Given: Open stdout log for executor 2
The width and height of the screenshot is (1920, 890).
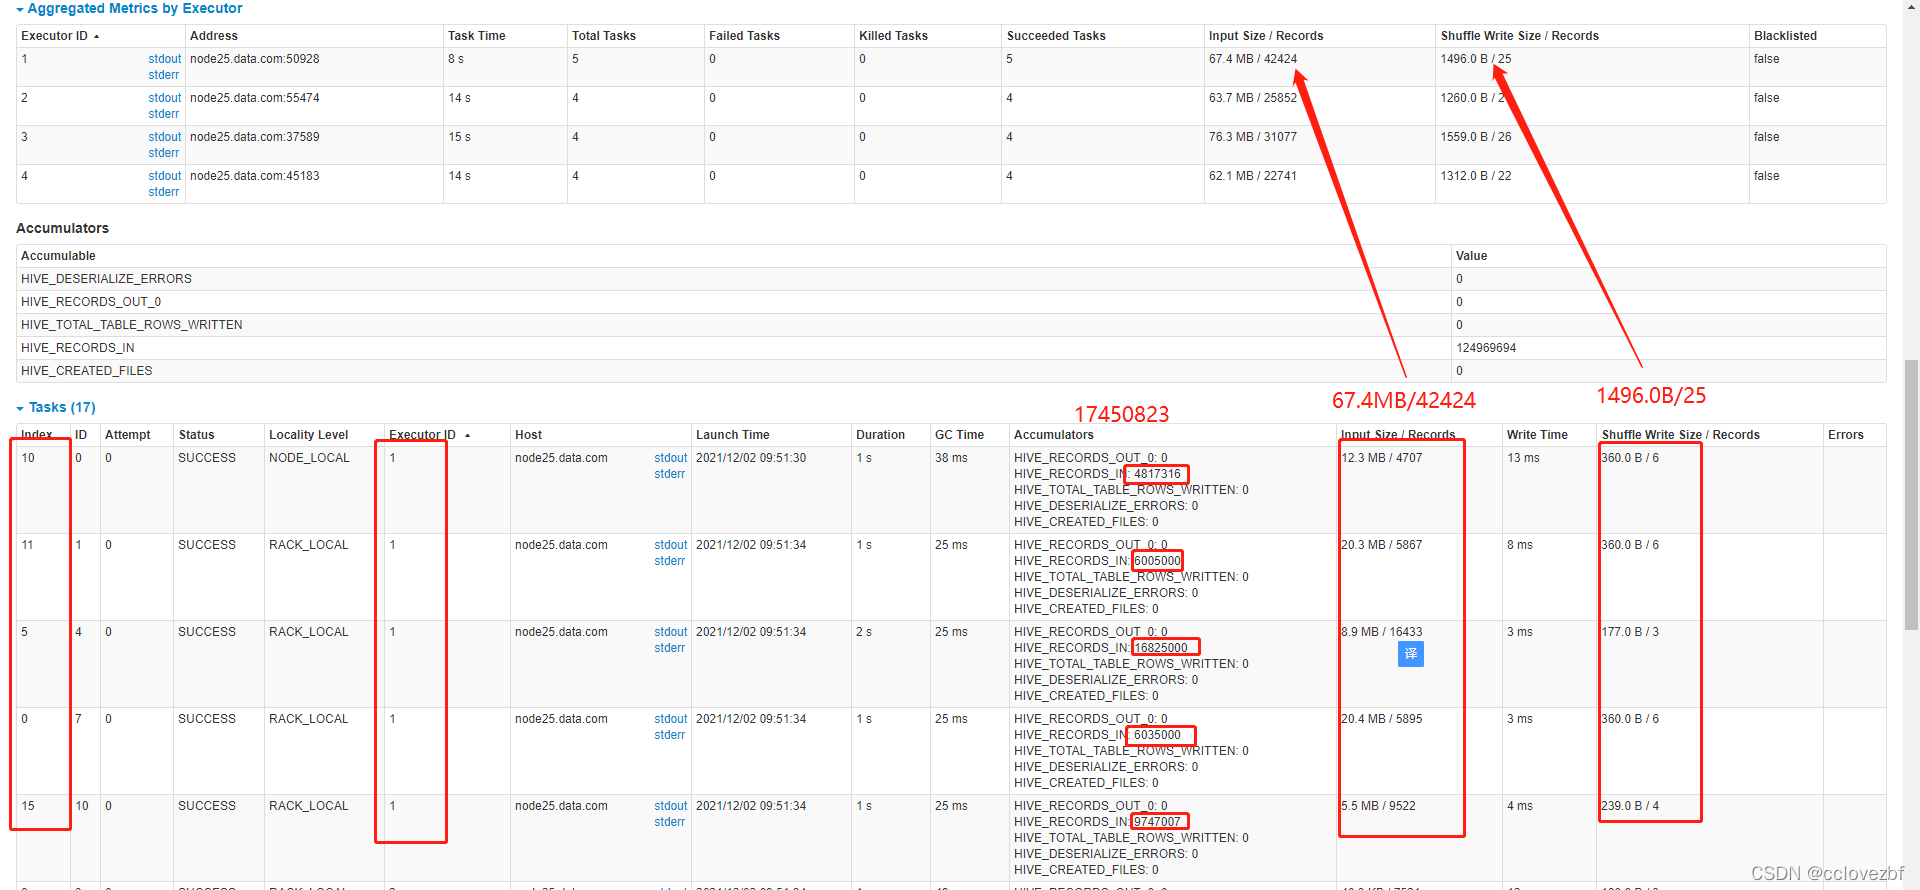Looking at the screenshot, I should tap(165, 98).
